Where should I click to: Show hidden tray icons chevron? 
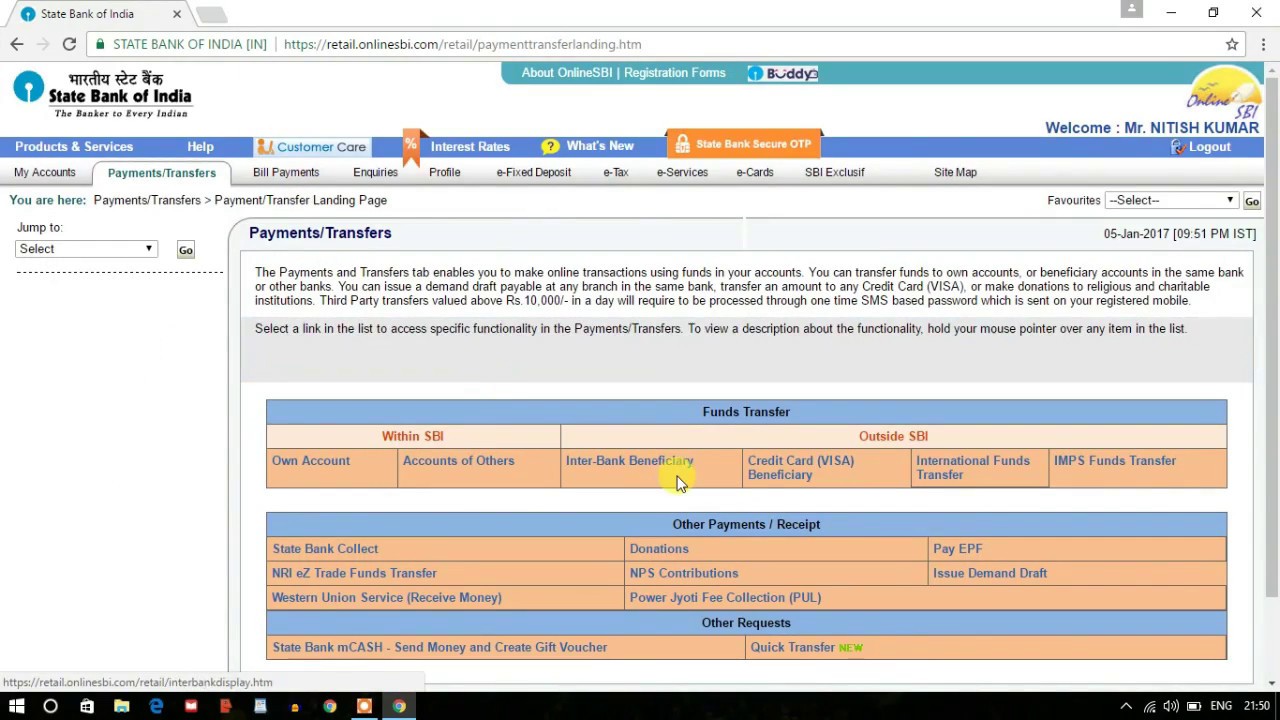pyautogui.click(x=1126, y=706)
